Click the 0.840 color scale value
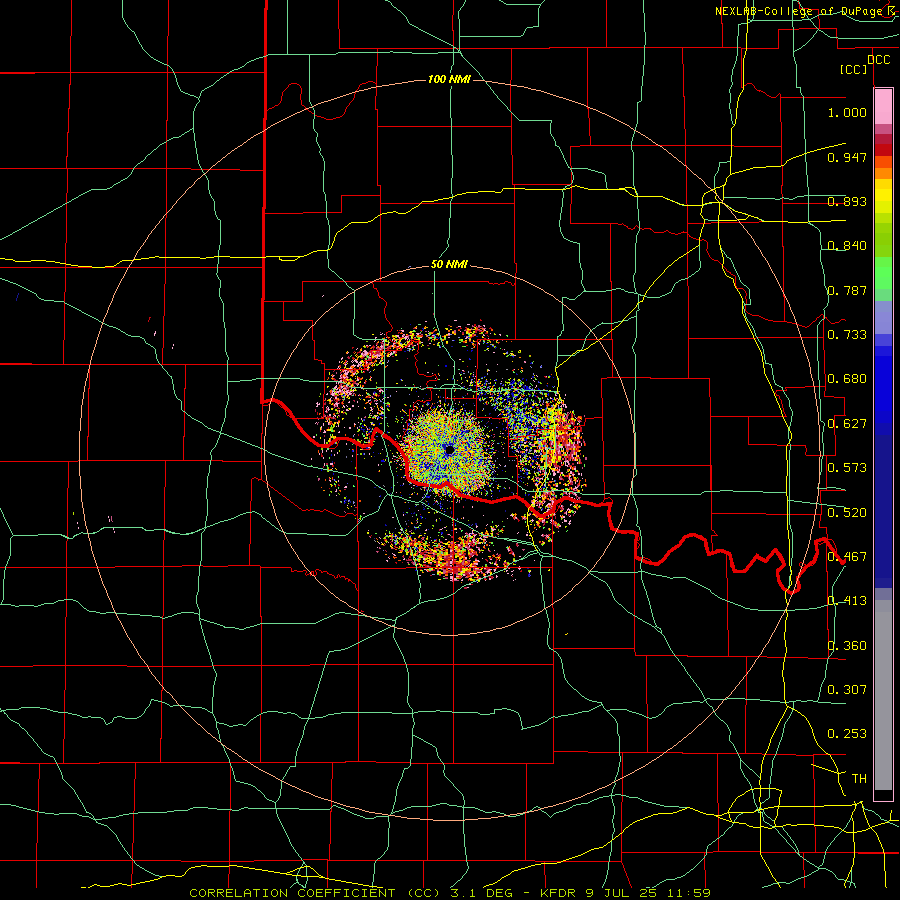This screenshot has height=900, width=900. click(847, 246)
